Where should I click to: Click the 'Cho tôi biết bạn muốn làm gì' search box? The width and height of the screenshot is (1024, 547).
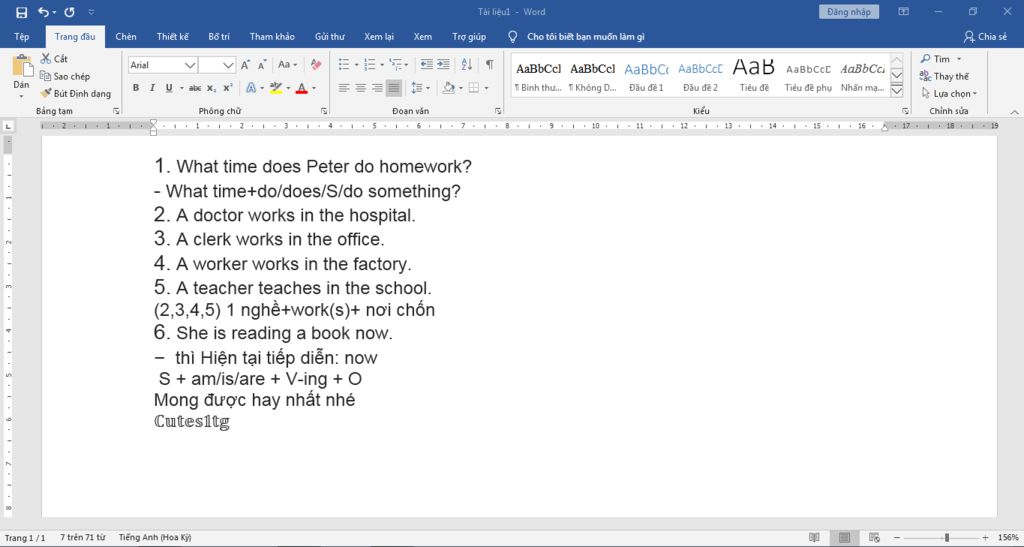click(x=585, y=36)
